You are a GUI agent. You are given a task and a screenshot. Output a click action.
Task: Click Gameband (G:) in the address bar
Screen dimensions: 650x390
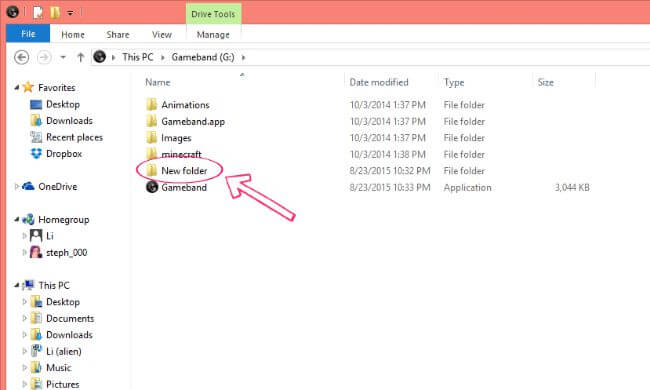pos(203,57)
